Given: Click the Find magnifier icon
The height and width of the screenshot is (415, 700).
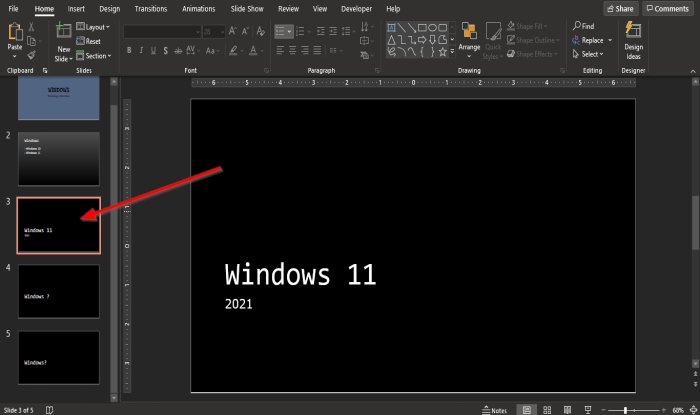Looking at the screenshot, I should (577, 26).
